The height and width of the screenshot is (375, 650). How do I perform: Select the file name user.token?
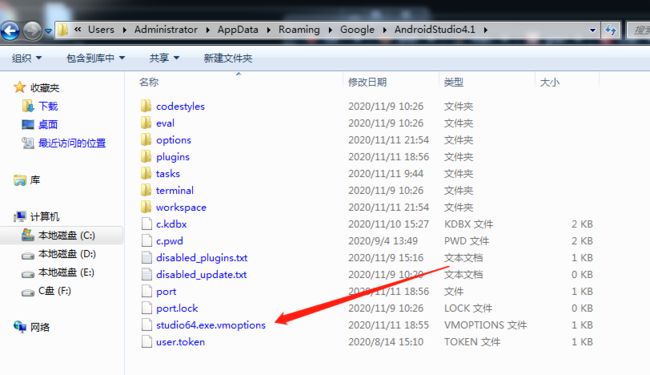(180, 342)
